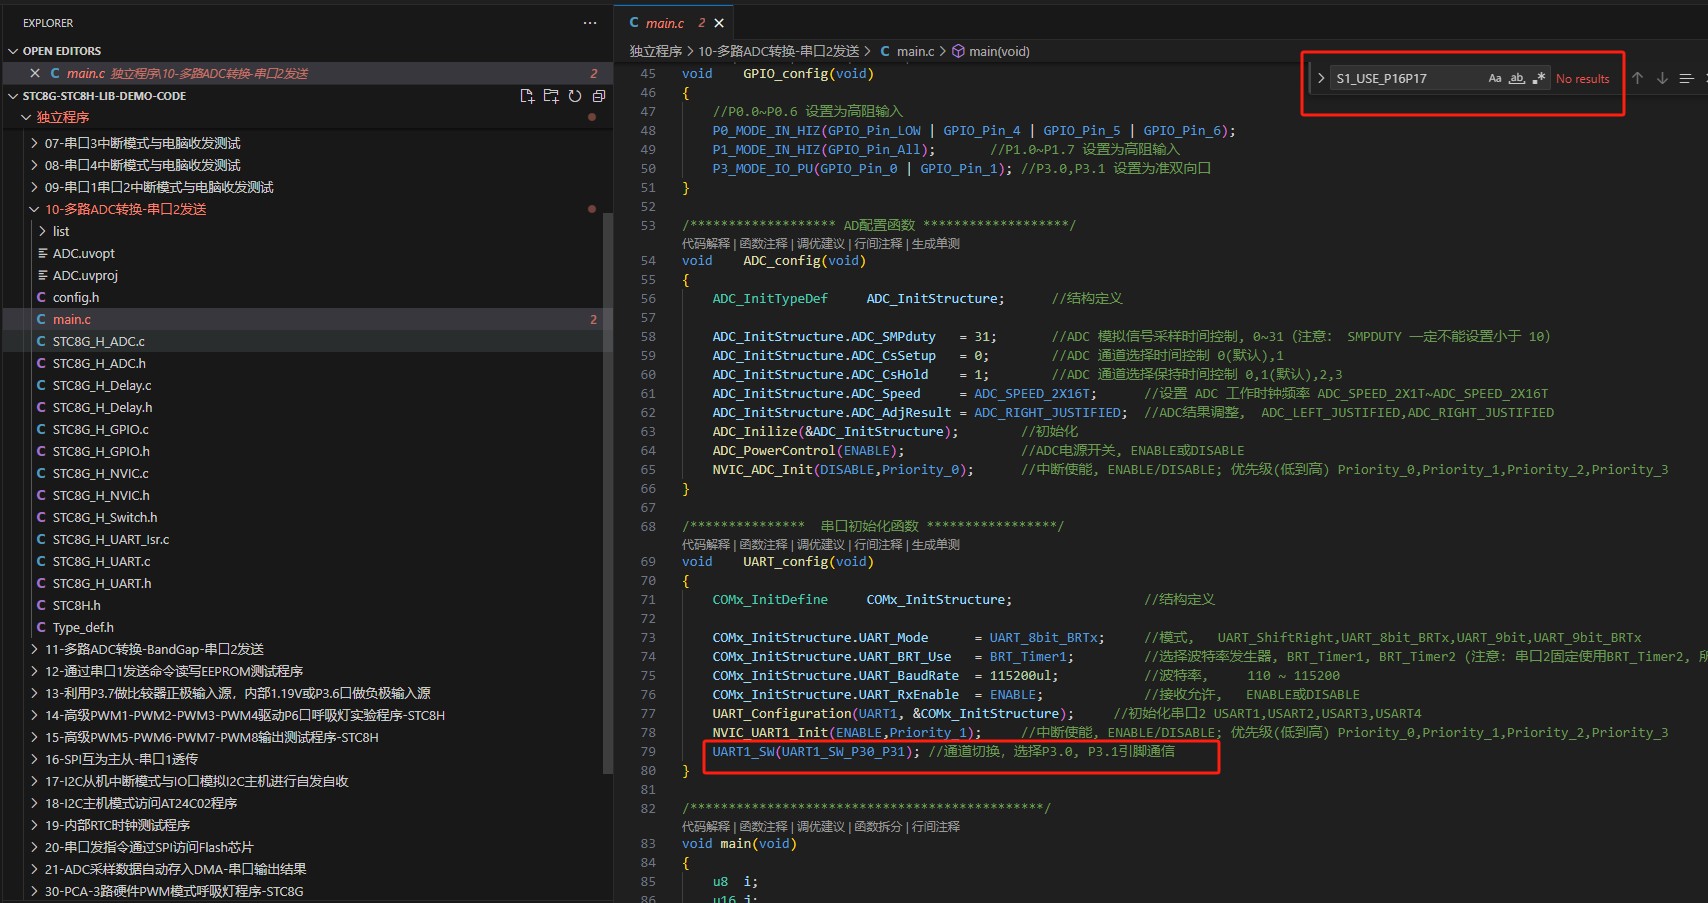This screenshot has height=903, width=1708.
Task: Click breadcrumb 10-多路ADC转换-串口2发送
Action: (x=778, y=51)
